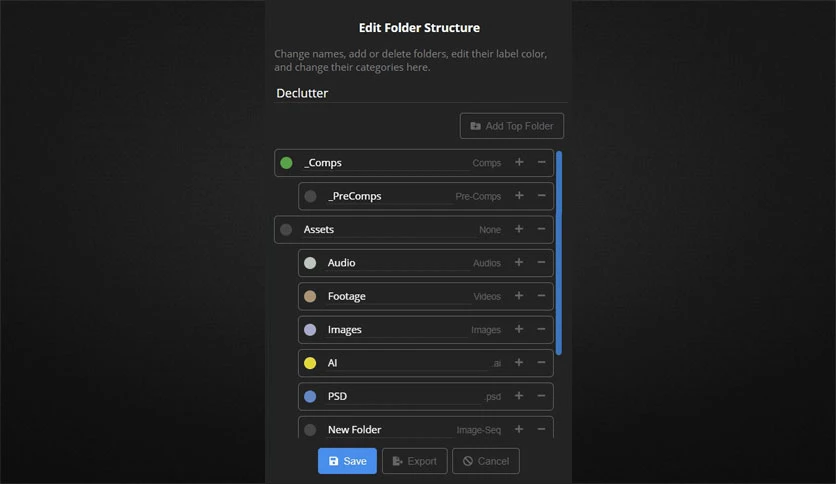Change lavender label color of Images
Screen dimensions: 836x484
[x=310, y=329]
